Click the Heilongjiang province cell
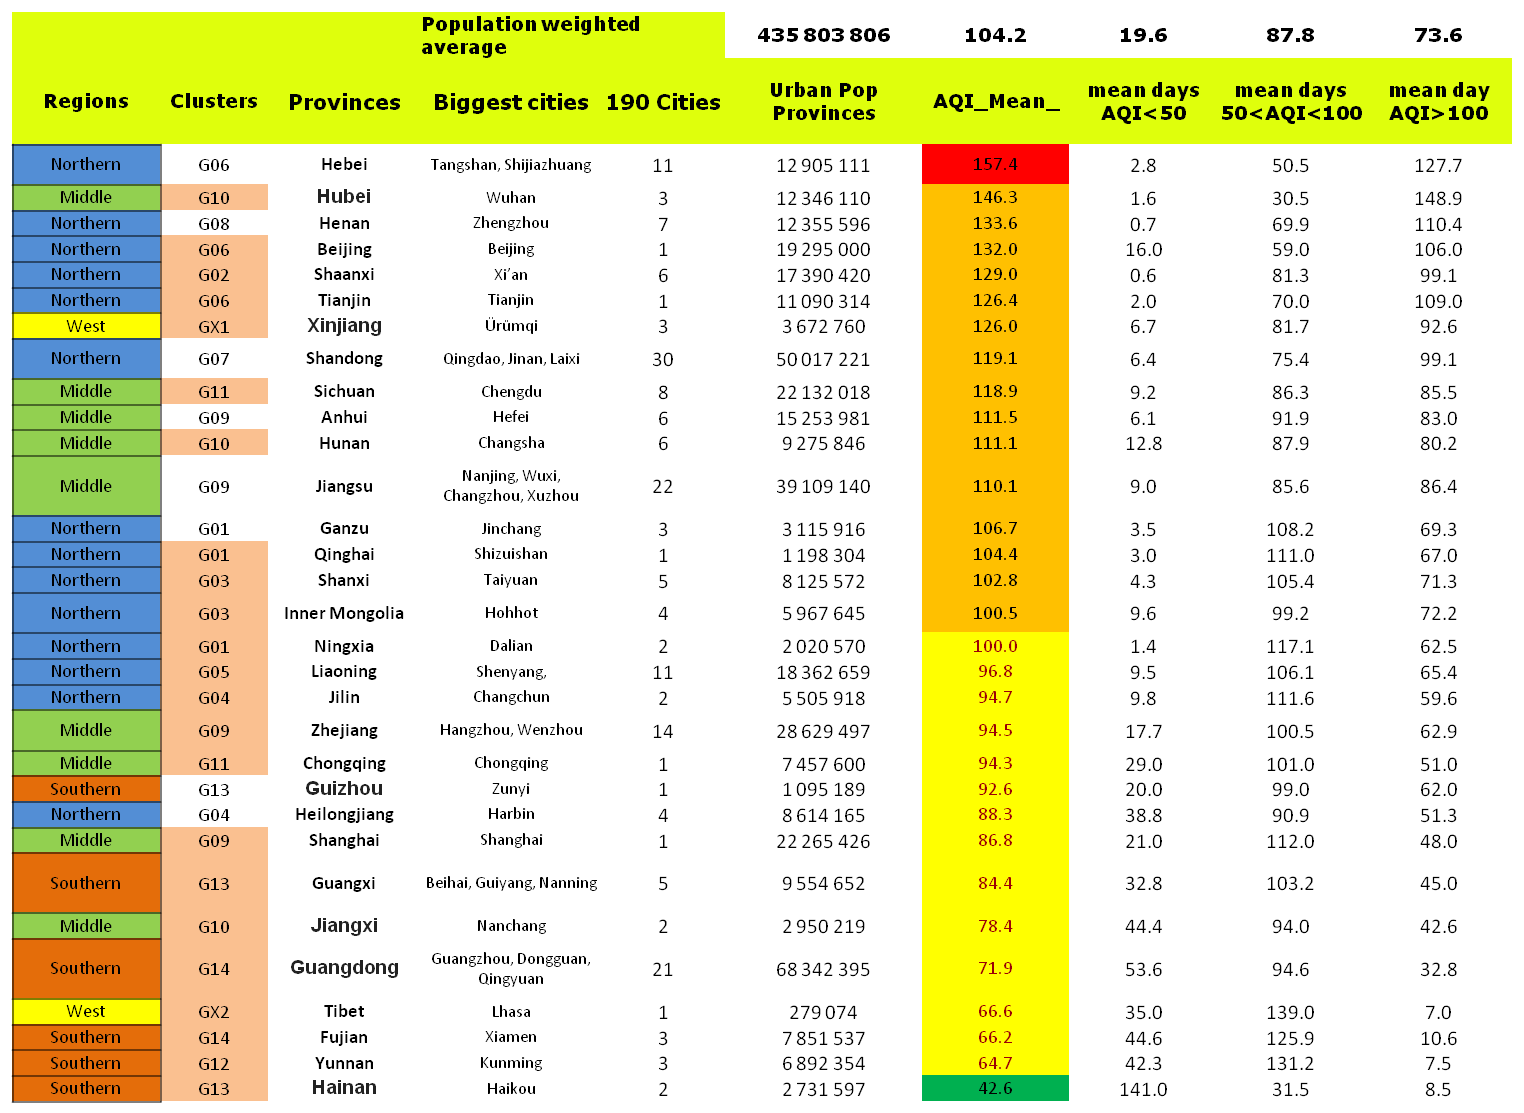This screenshot has height=1113, width=1524. click(344, 814)
